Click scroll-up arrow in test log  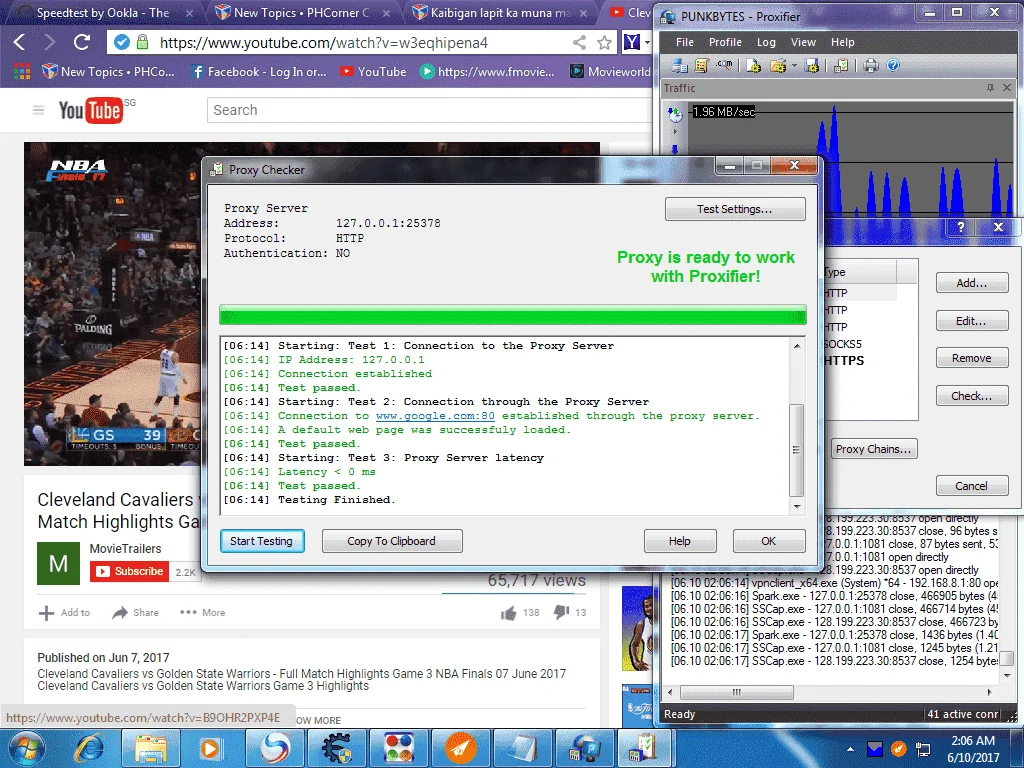797,345
